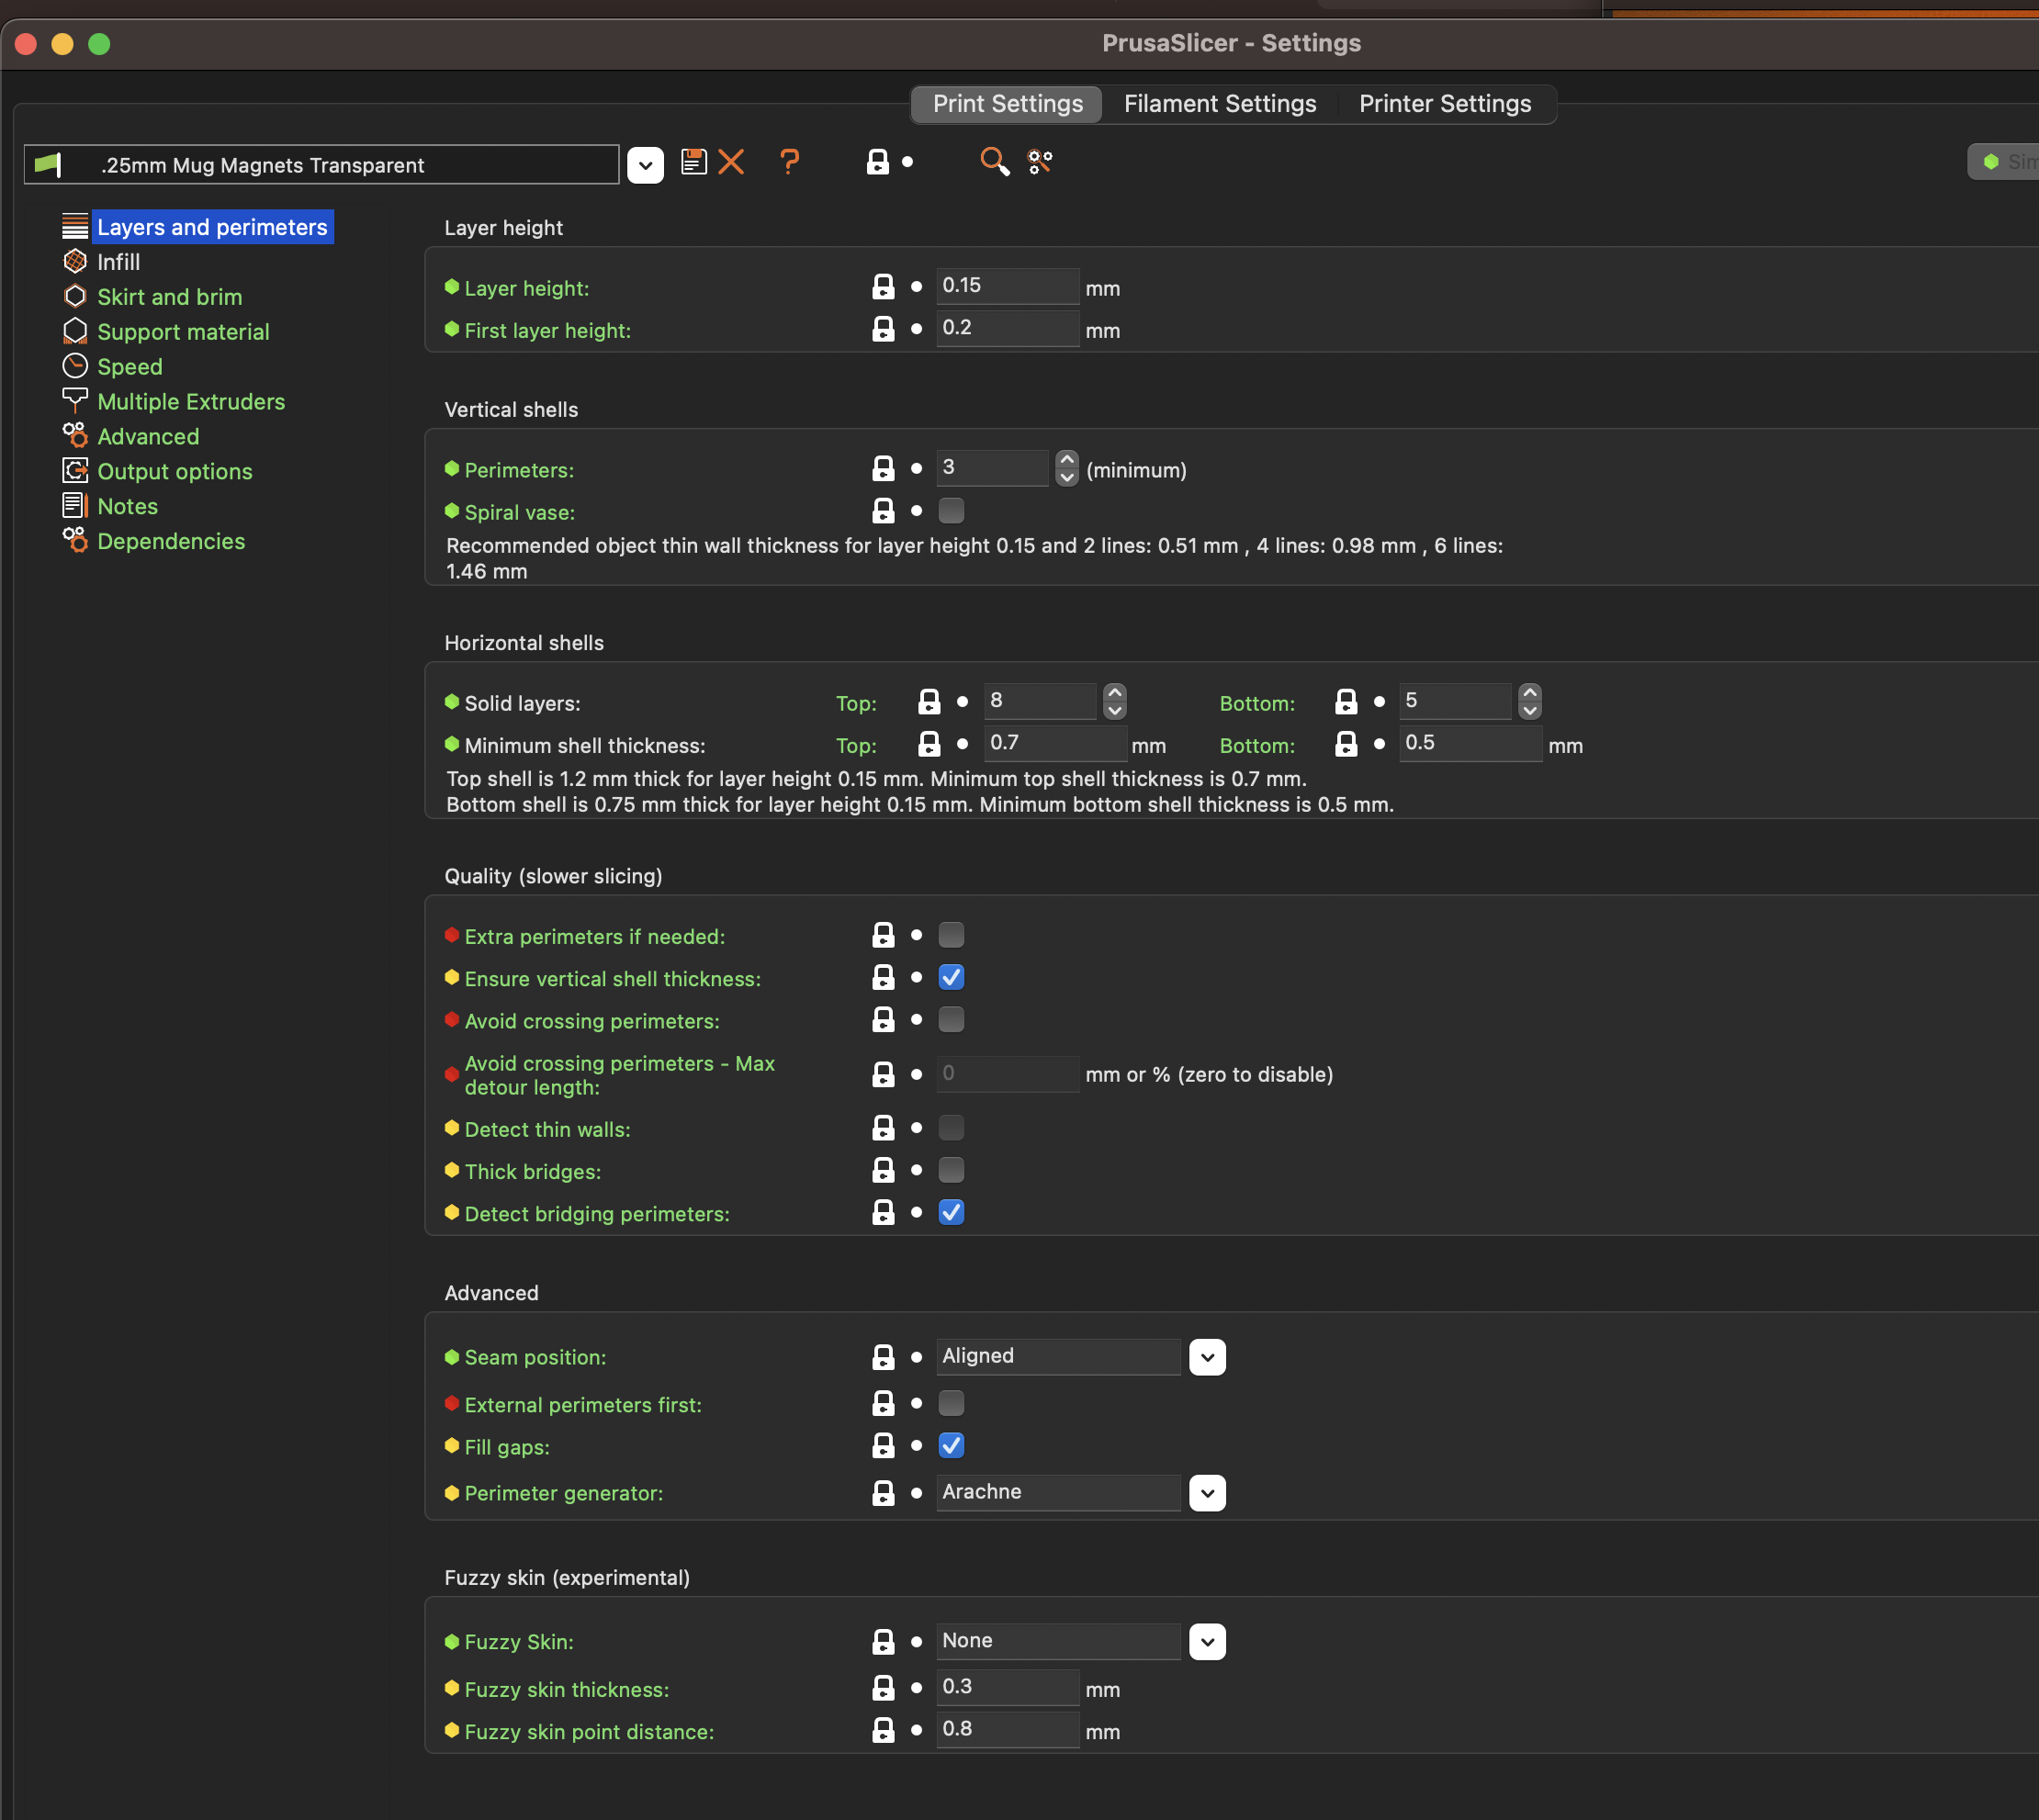Enable Spiral vase mode
Image resolution: width=2039 pixels, height=1820 pixels.
(951, 511)
